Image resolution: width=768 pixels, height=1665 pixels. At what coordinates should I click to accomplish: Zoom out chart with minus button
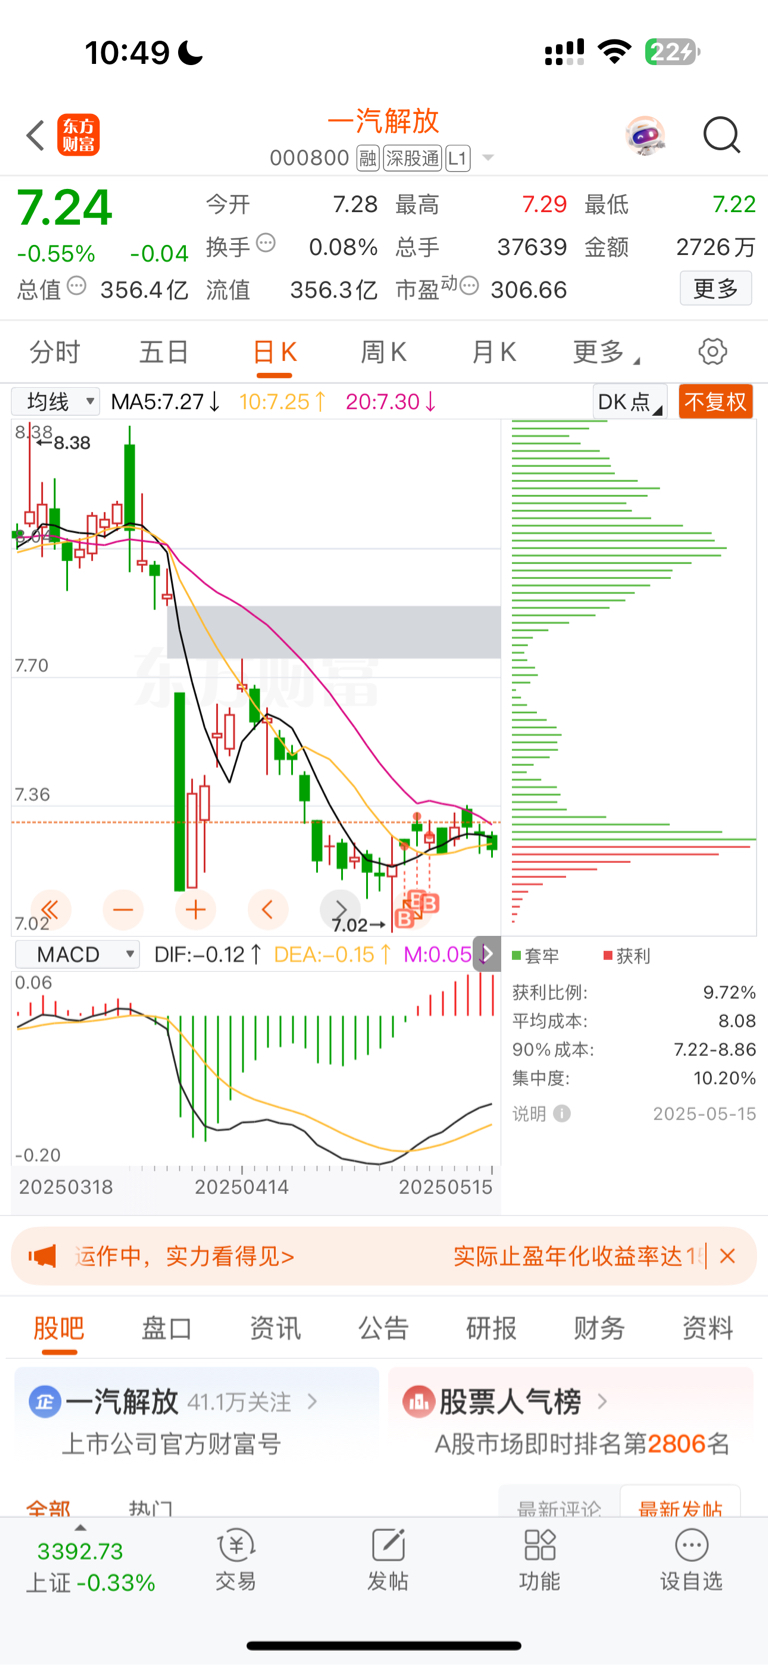pyautogui.click(x=123, y=909)
